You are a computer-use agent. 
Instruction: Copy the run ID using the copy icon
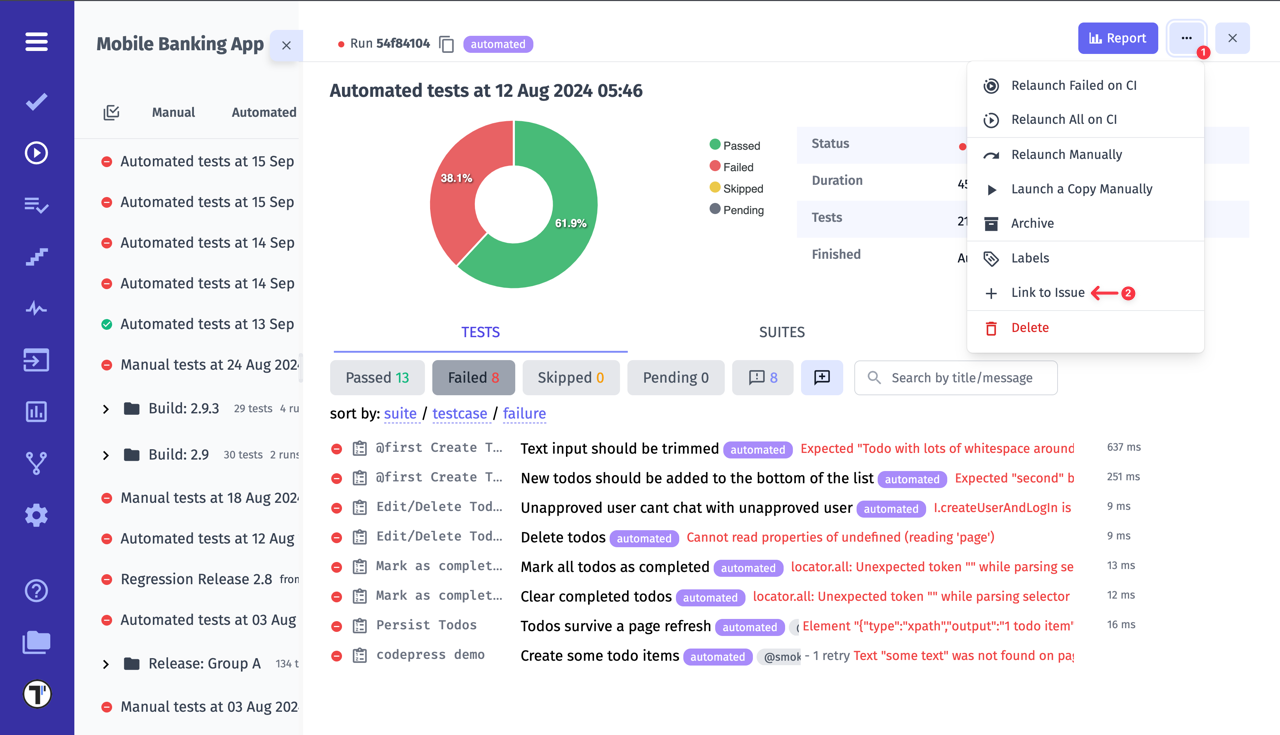click(x=446, y=44)
